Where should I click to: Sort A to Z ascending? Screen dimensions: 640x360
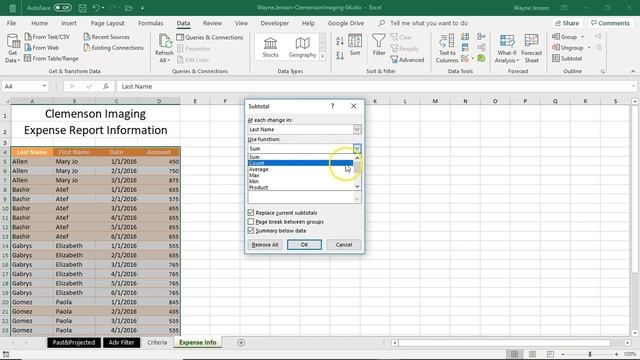click(340, 41)
